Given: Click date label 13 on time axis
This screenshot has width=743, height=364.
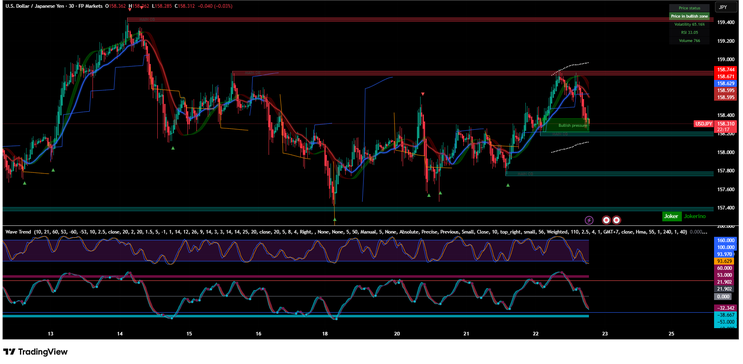Looking at the screenshot, I should [51, 334].
